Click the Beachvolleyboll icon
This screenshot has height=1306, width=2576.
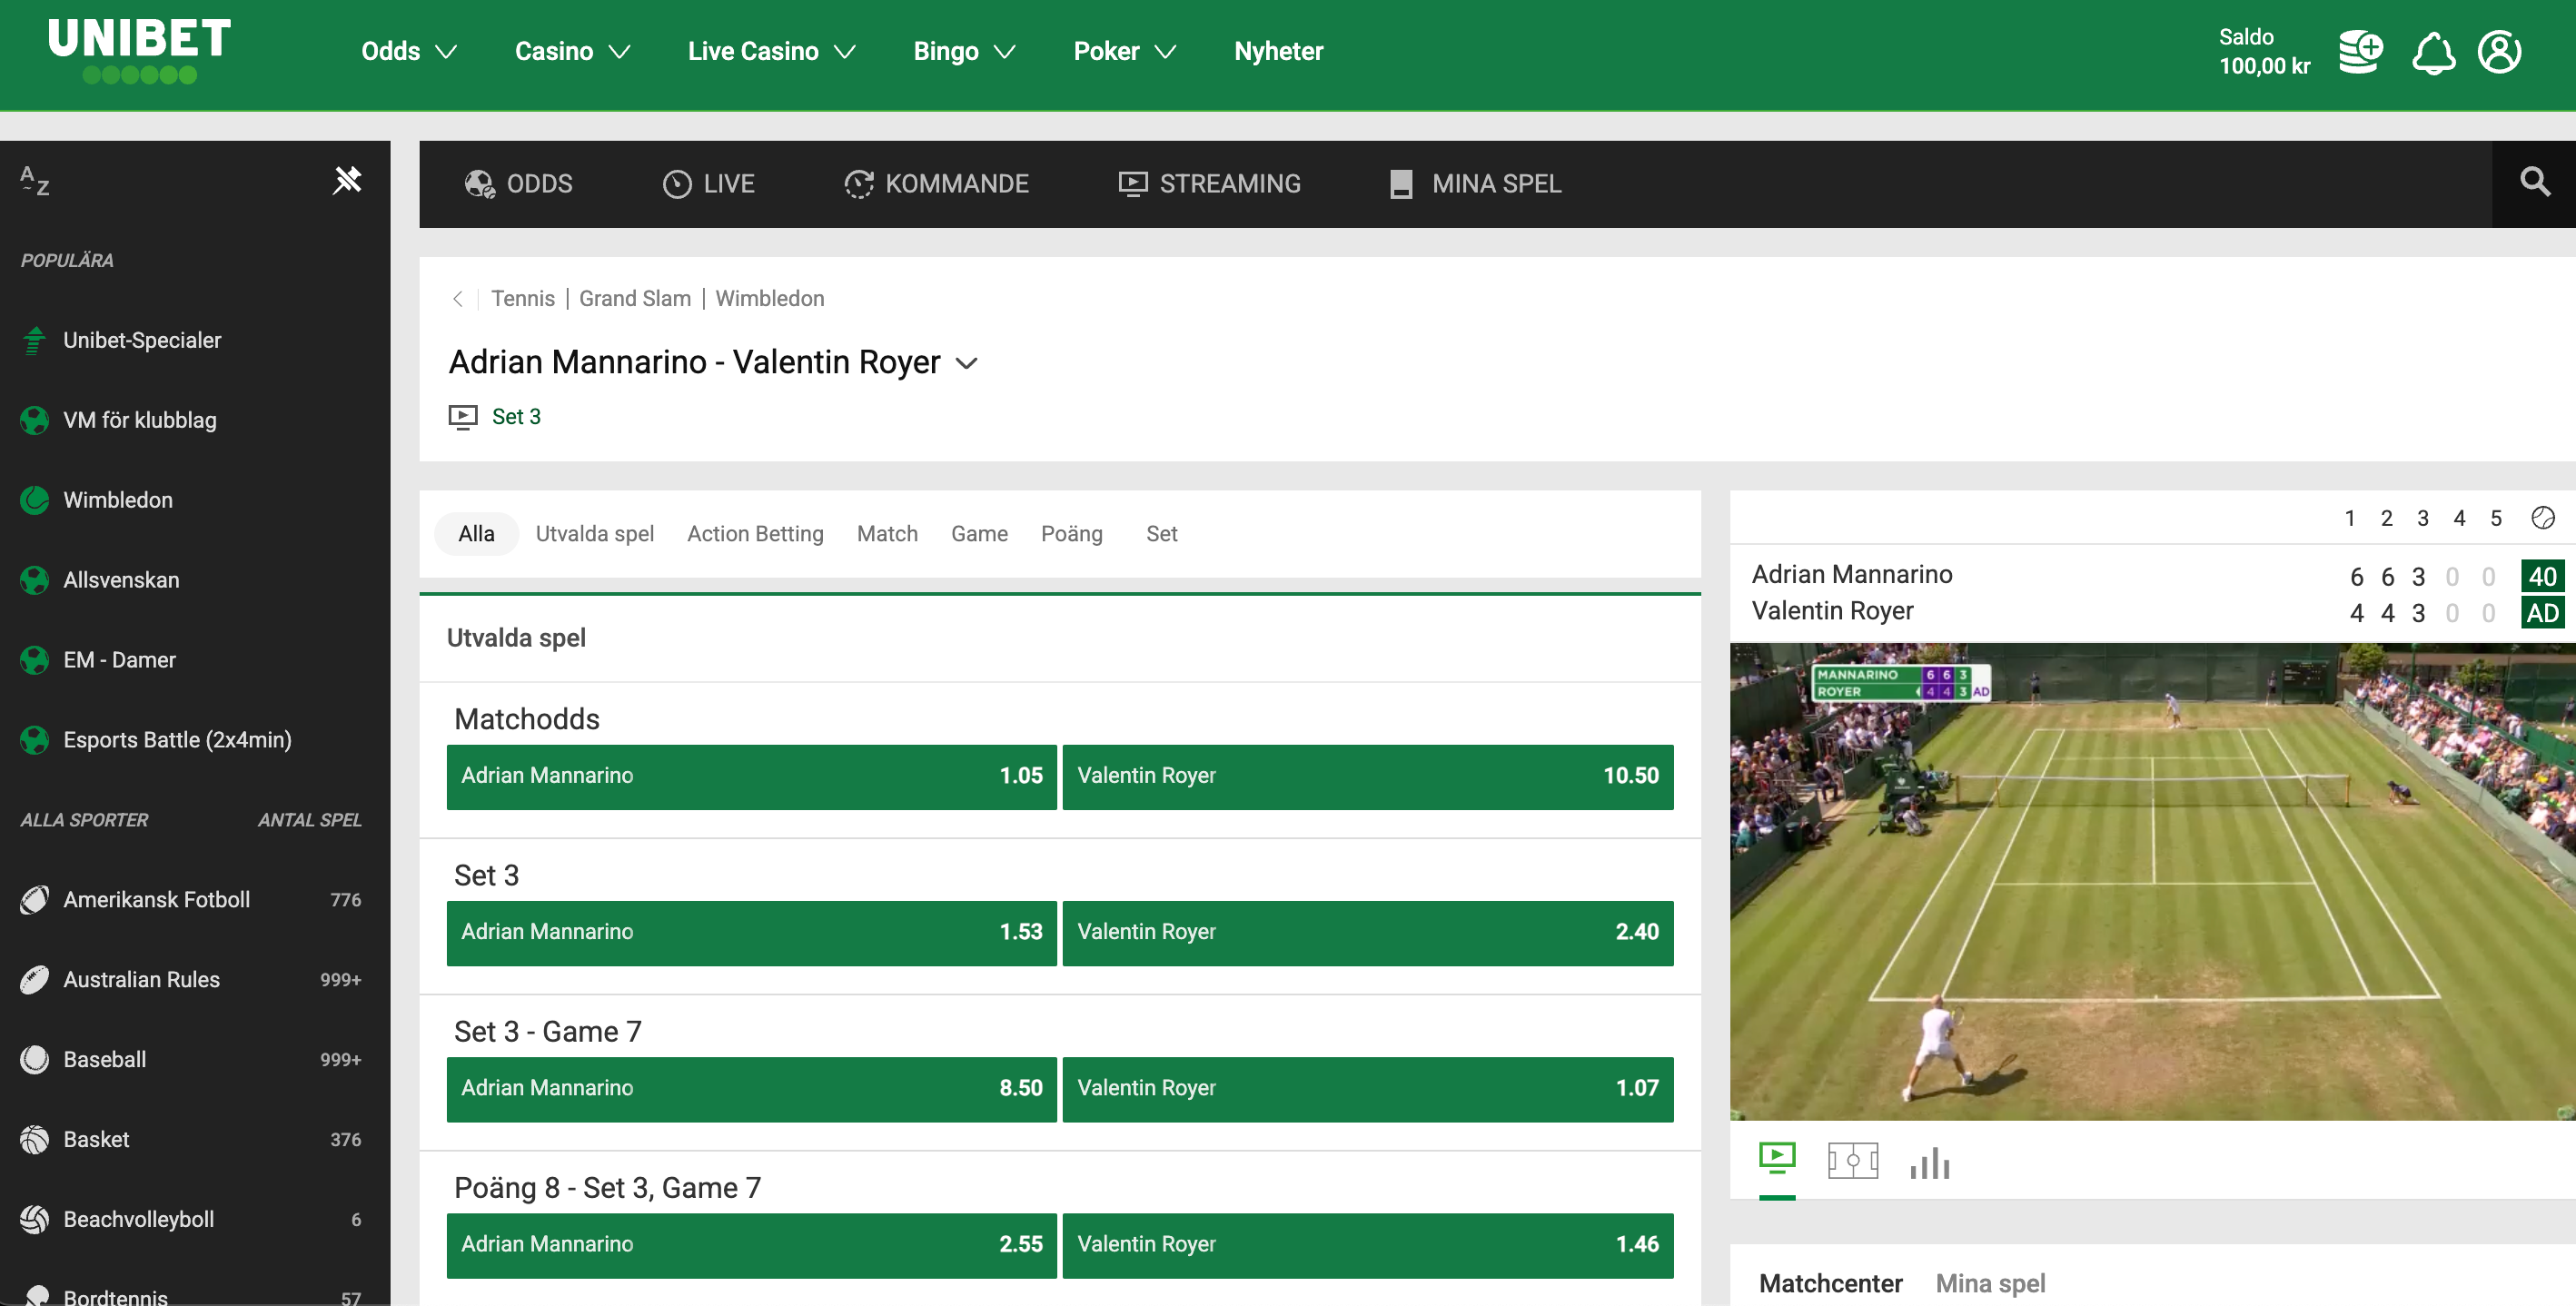coord(34,1219)
